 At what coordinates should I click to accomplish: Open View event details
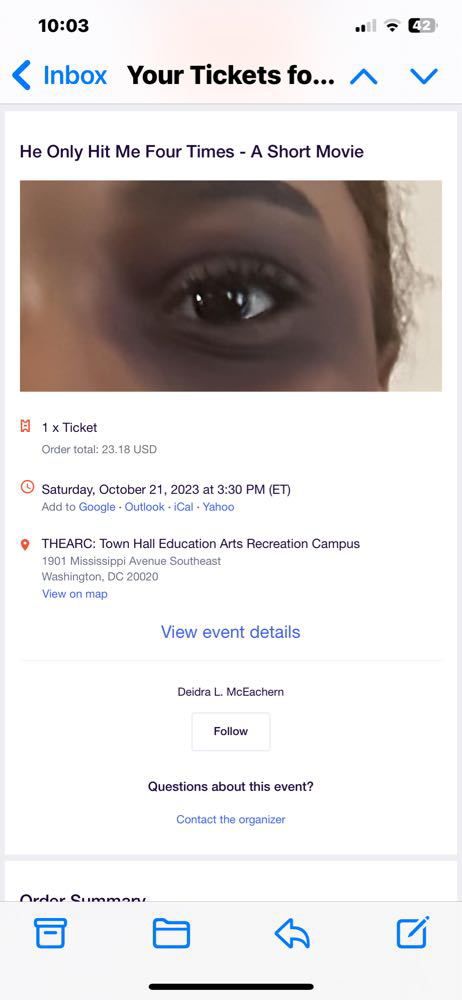230,632
